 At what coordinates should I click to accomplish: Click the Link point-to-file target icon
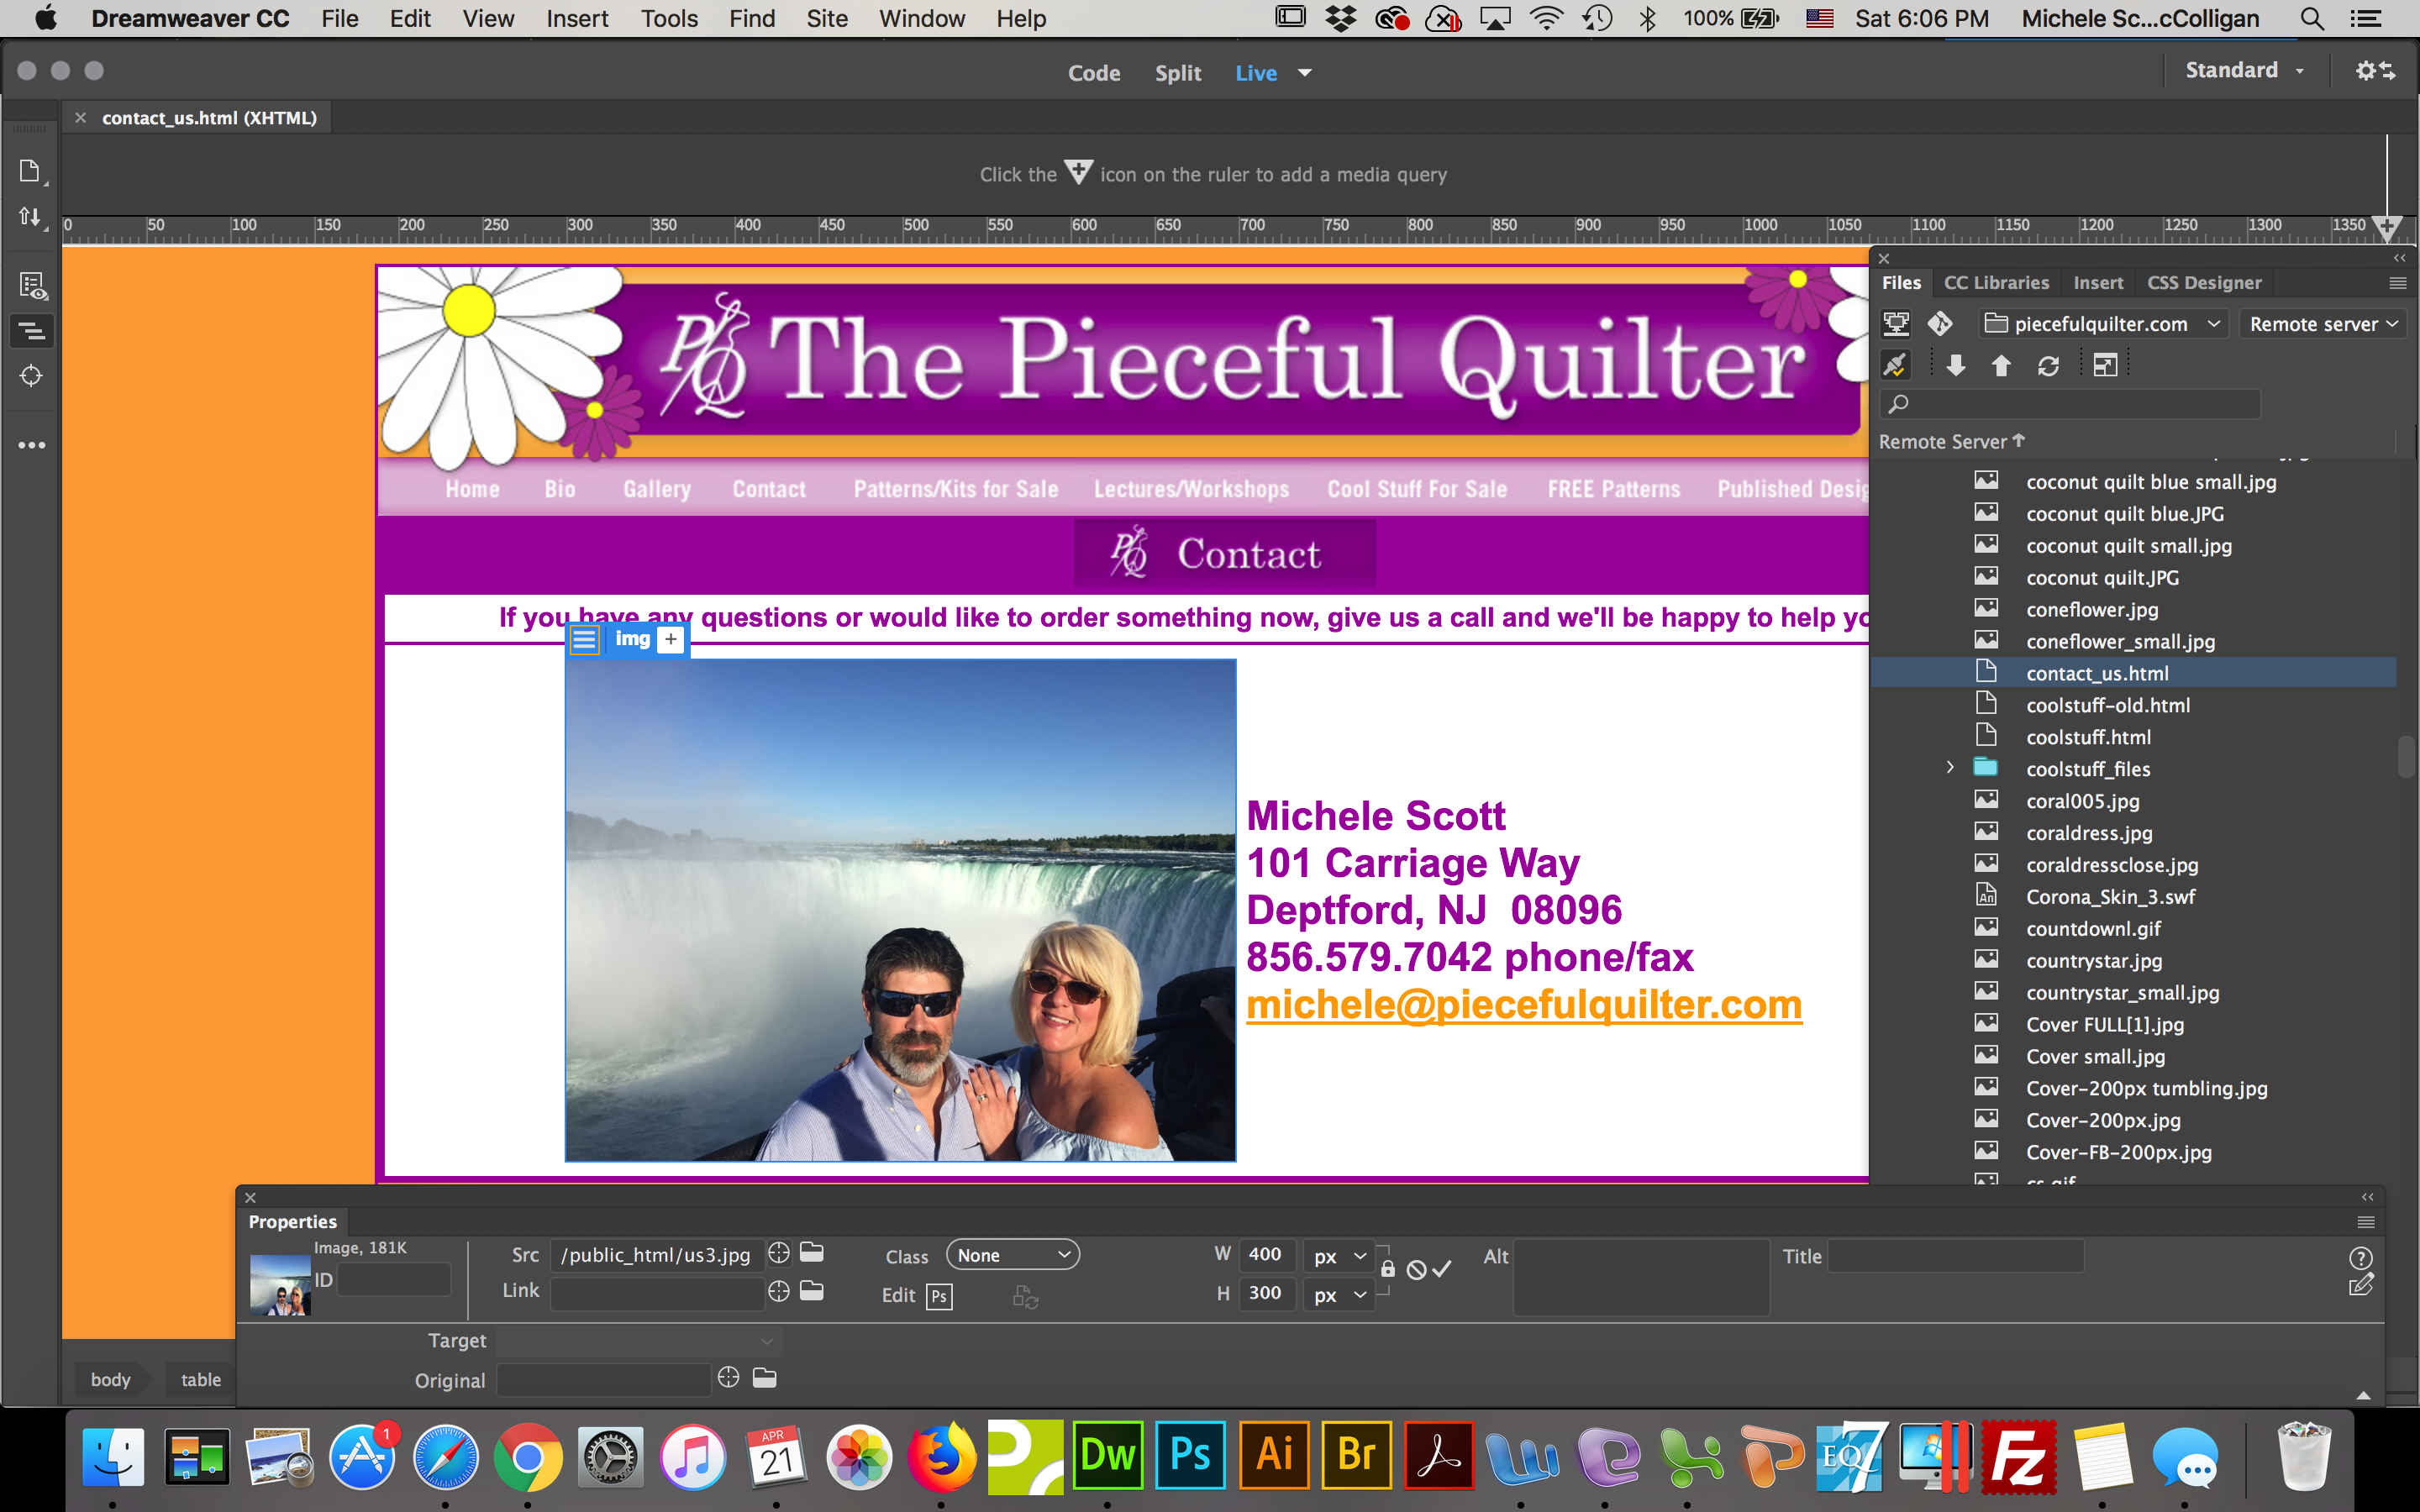tap(778, 1291)
